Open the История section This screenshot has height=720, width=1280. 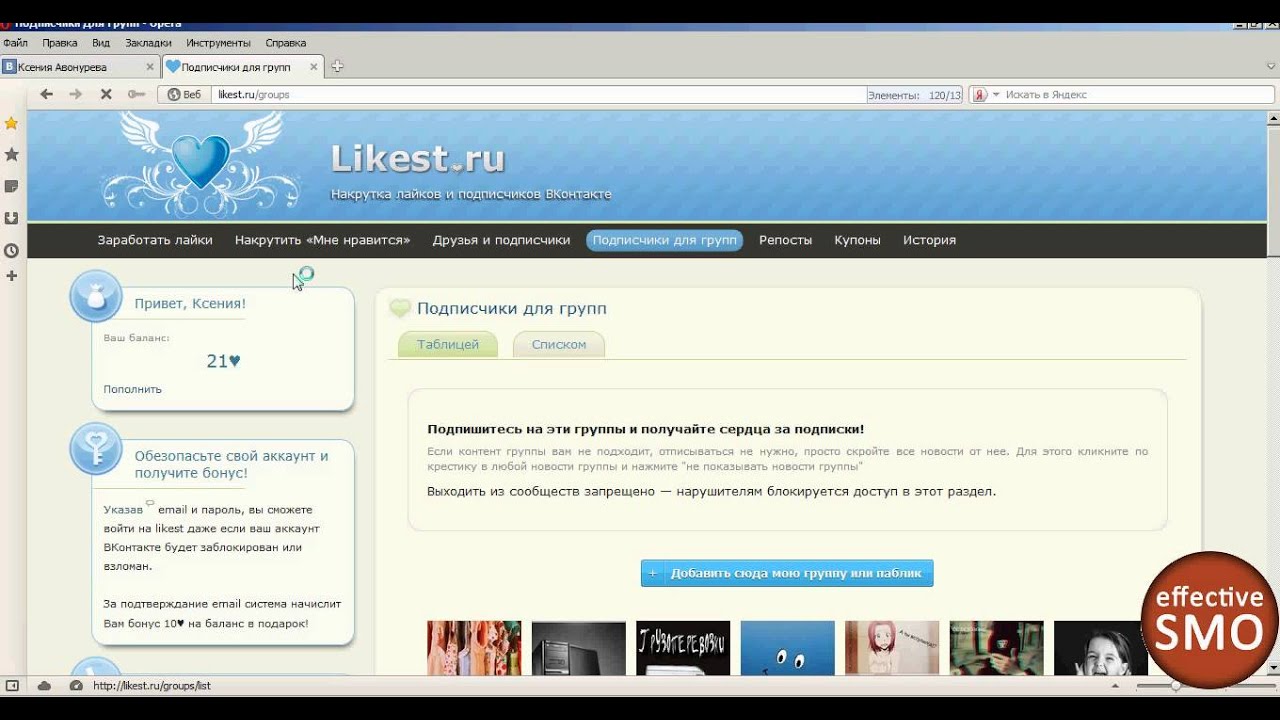[929, 240]
